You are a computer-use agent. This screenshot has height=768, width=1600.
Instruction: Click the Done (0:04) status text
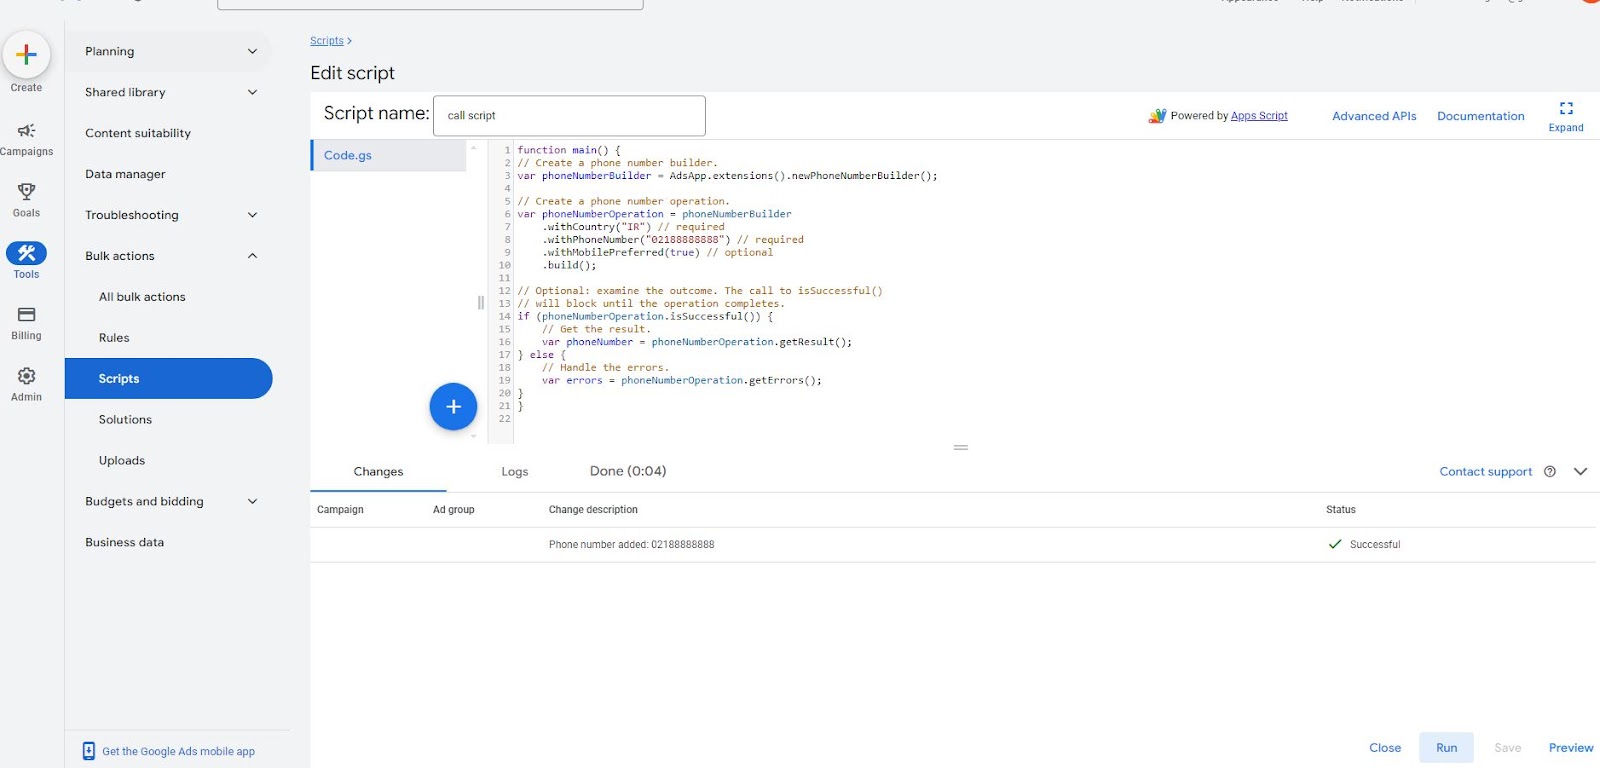pyautogui.click(x=628, y=471)
